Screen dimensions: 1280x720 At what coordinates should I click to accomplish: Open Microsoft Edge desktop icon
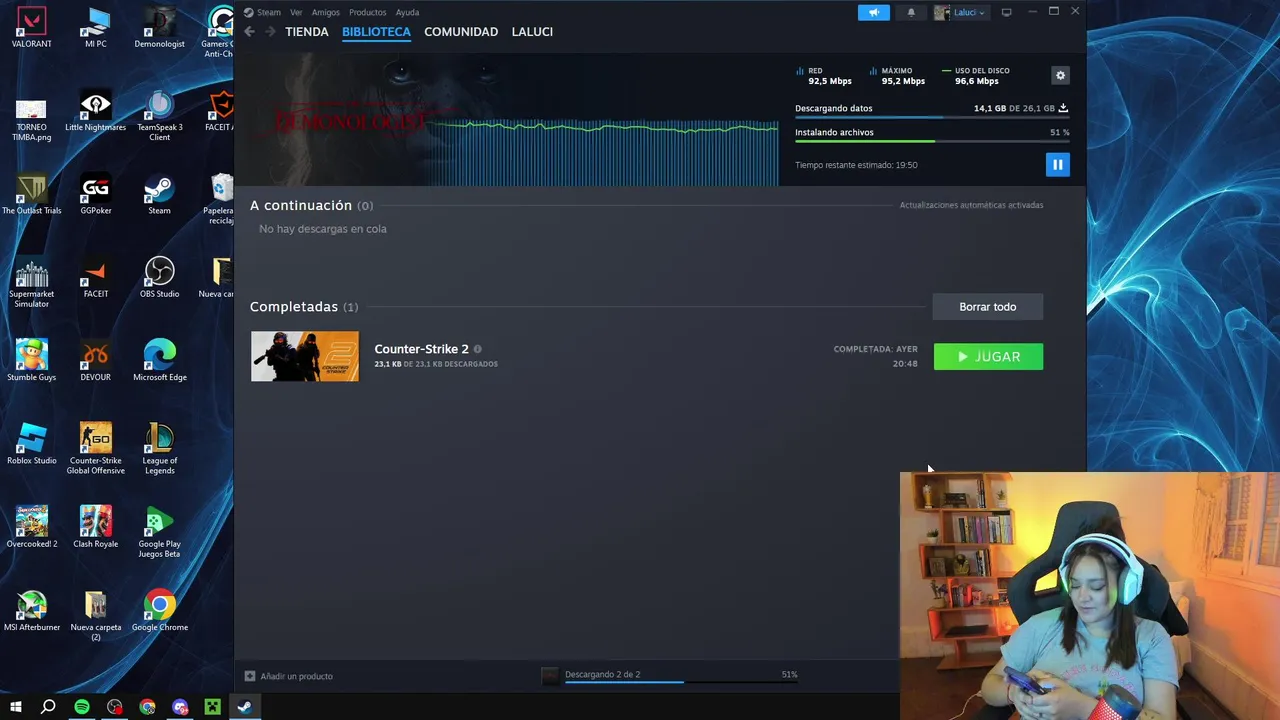pos(160,361)
